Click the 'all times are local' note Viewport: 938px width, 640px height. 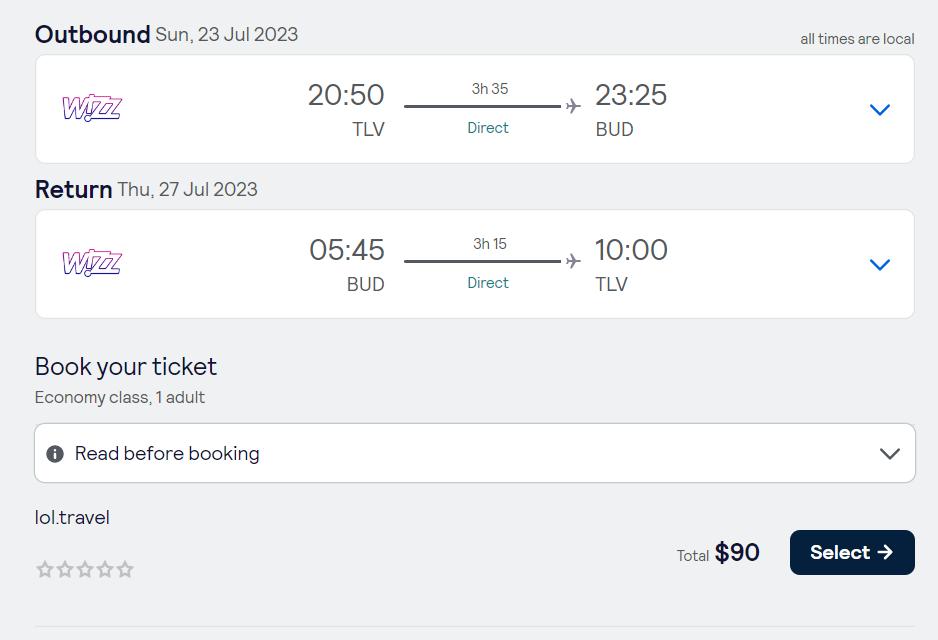[x=857, y=39]
